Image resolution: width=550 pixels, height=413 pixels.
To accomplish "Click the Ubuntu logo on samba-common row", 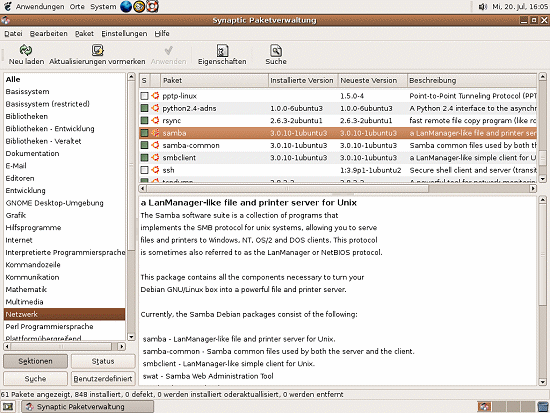I will pos(155,145).
